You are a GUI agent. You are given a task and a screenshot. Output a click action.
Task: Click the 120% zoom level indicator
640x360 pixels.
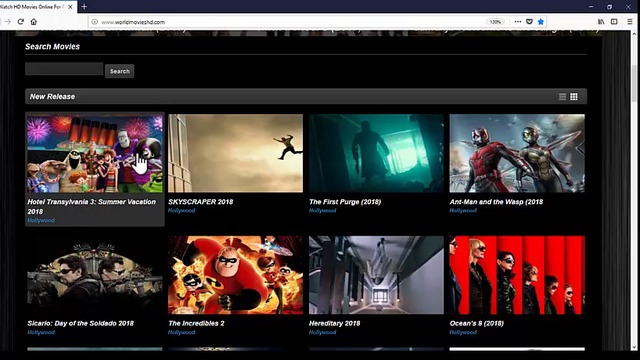click(x=495, y=22)
